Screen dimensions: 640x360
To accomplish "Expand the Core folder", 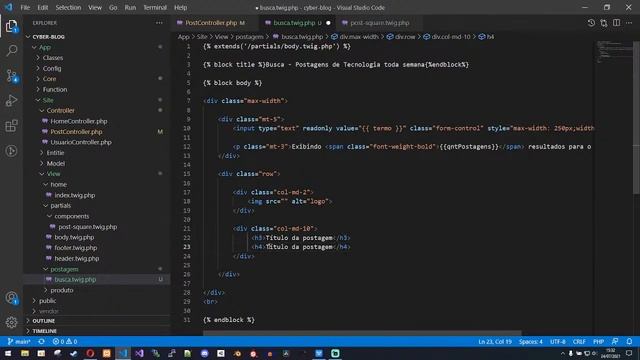I will [x=49, y=79].
